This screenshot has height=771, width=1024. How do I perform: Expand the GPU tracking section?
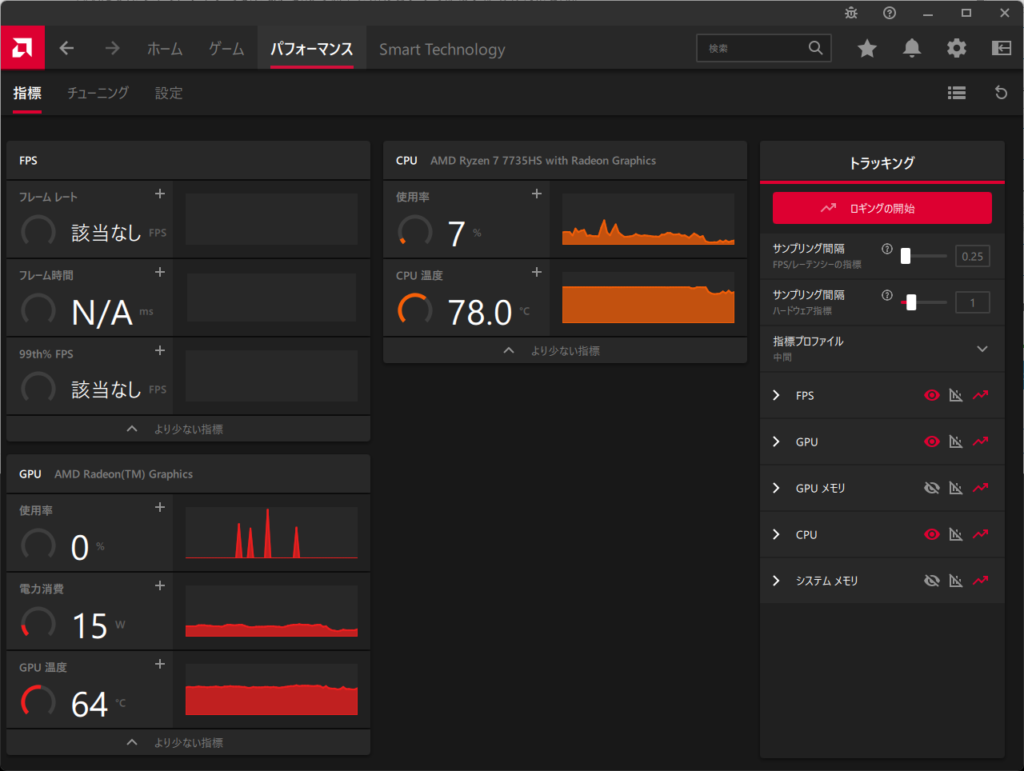[x=776, y=442]
